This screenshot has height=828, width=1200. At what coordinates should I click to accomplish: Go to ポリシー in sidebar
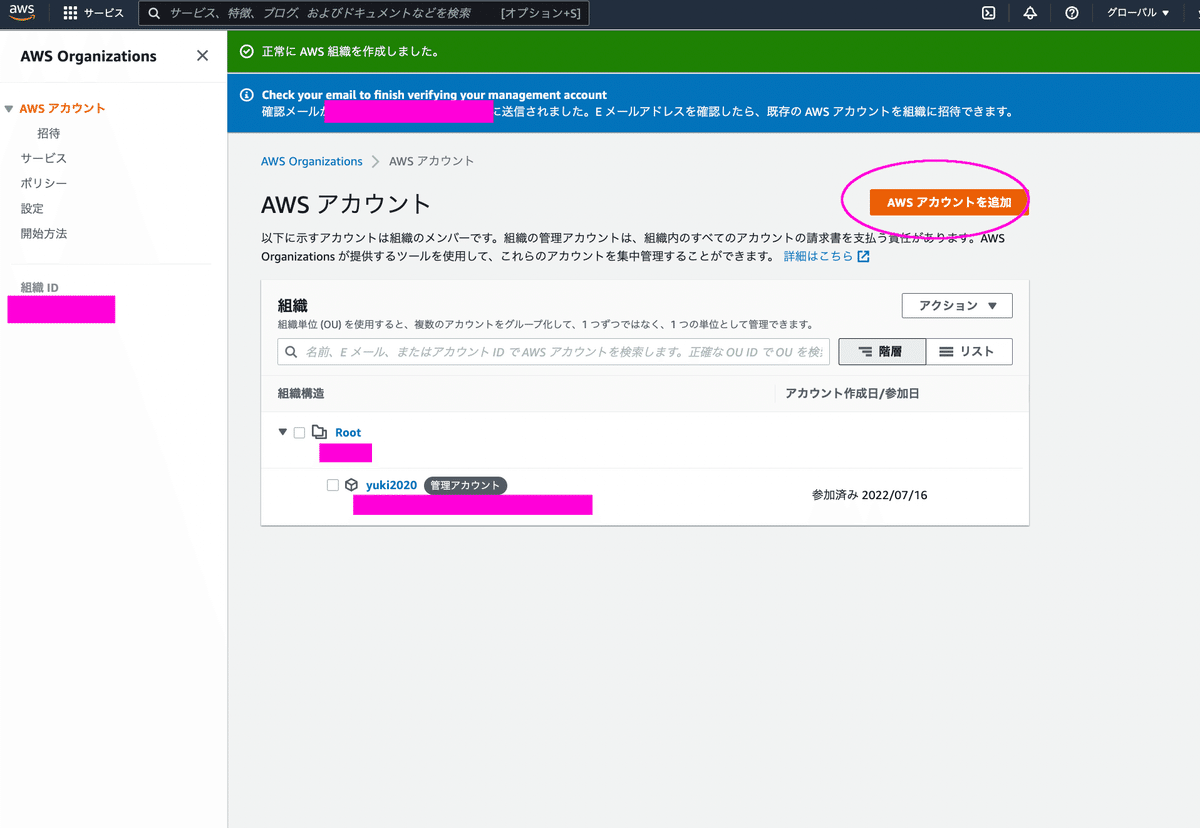44,183
